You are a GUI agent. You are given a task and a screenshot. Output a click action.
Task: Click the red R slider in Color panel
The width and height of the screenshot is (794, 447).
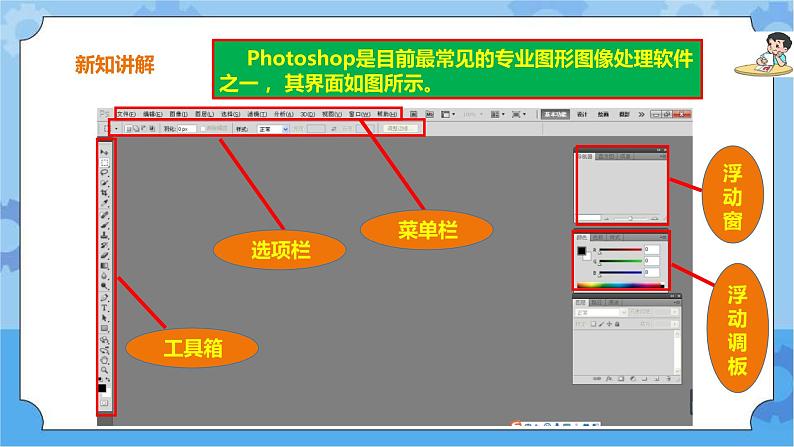pos(620,250)
